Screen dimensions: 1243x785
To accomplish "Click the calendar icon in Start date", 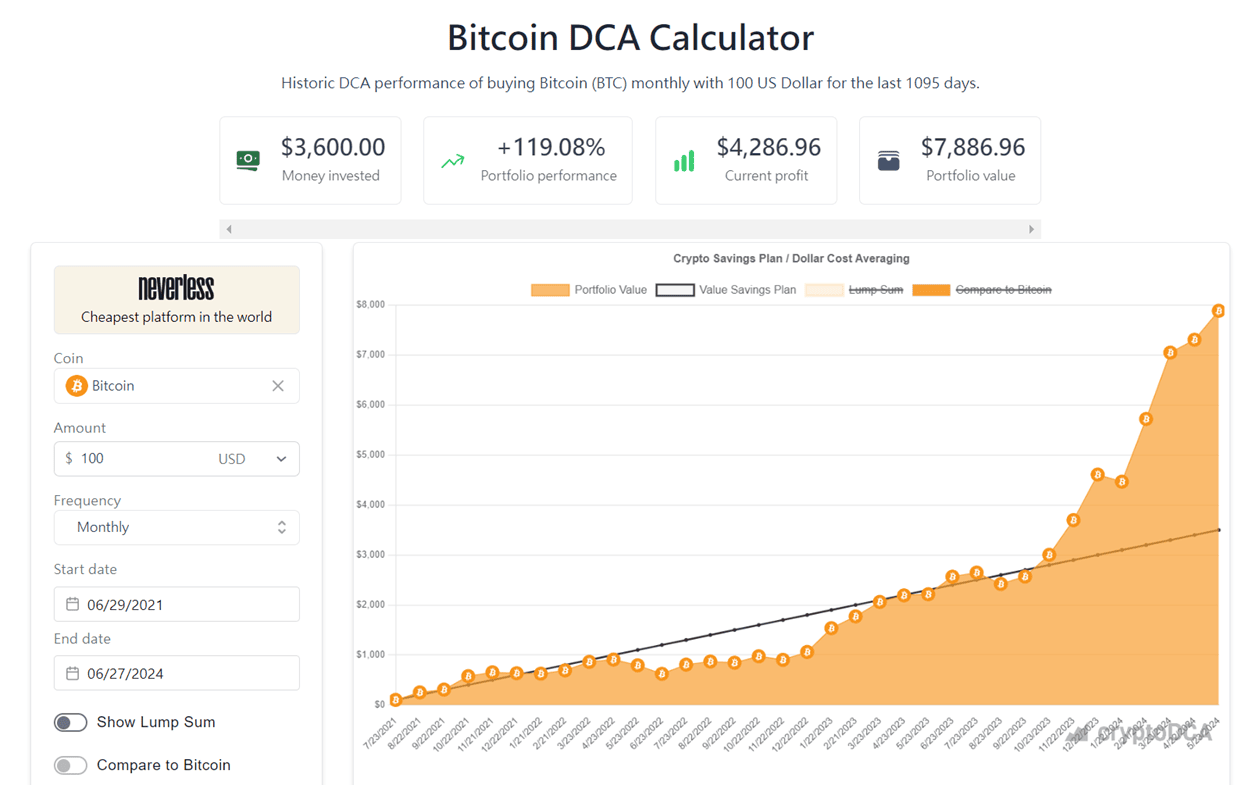I will [72, 604].
